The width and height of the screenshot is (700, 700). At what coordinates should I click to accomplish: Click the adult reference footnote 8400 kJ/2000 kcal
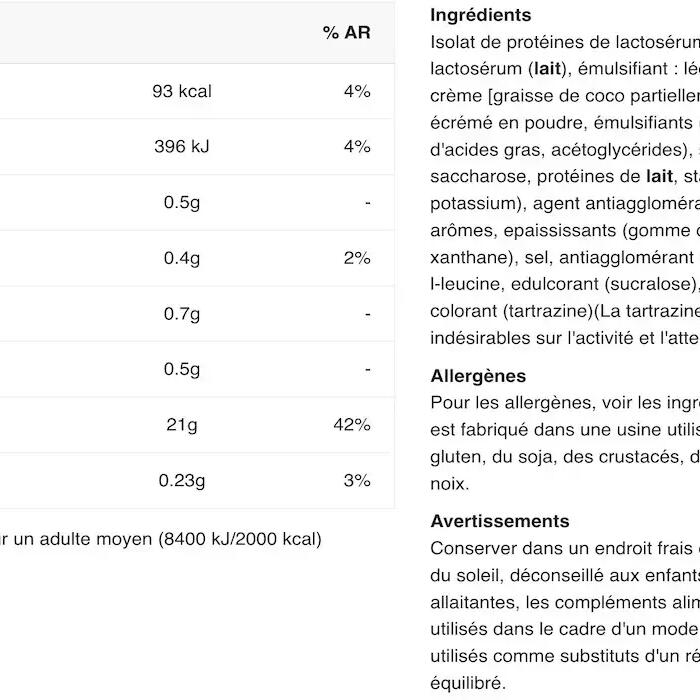coord(240,539)
